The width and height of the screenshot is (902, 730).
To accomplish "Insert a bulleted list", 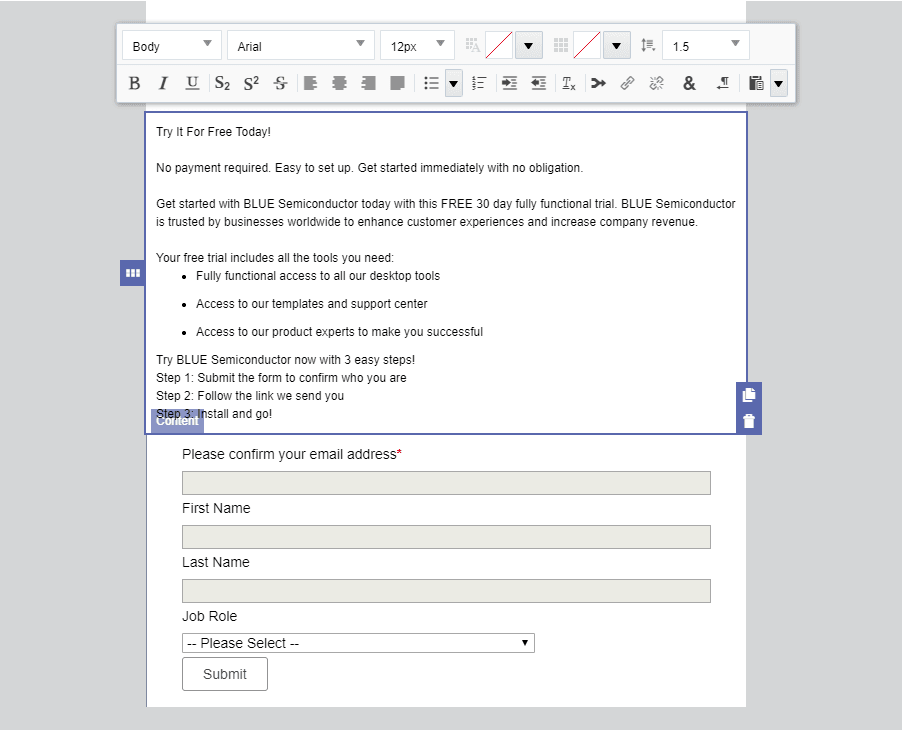I will click(431, 83).
